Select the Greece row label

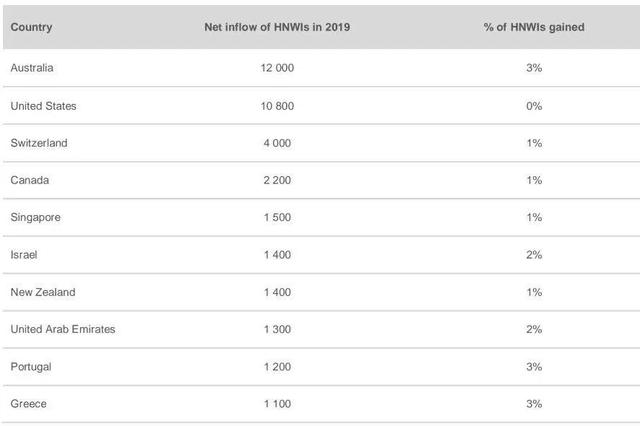29,404
